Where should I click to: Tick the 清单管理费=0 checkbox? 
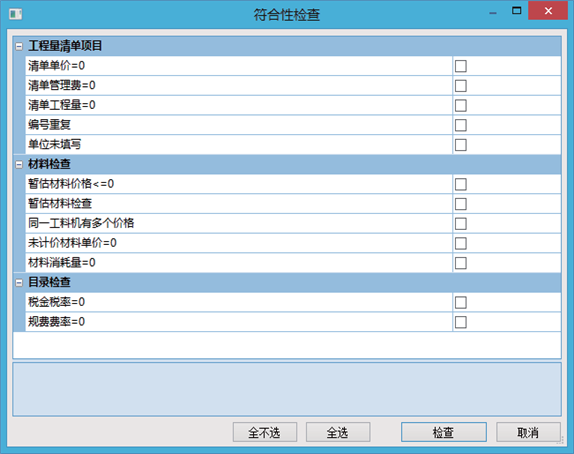click(461, 86)
